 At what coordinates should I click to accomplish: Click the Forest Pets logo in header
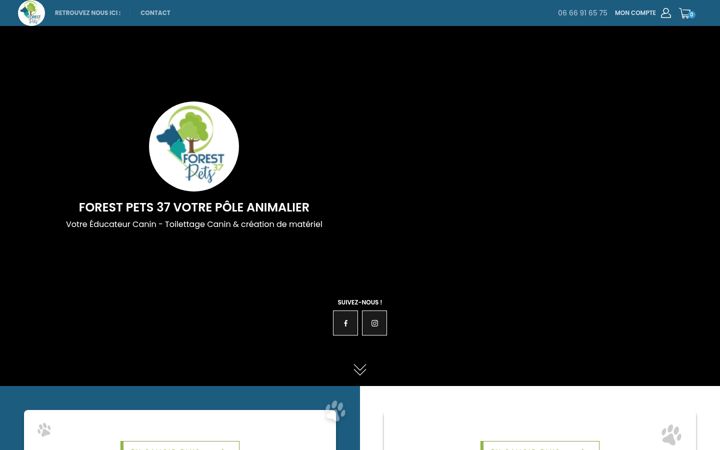coord(31,13)
